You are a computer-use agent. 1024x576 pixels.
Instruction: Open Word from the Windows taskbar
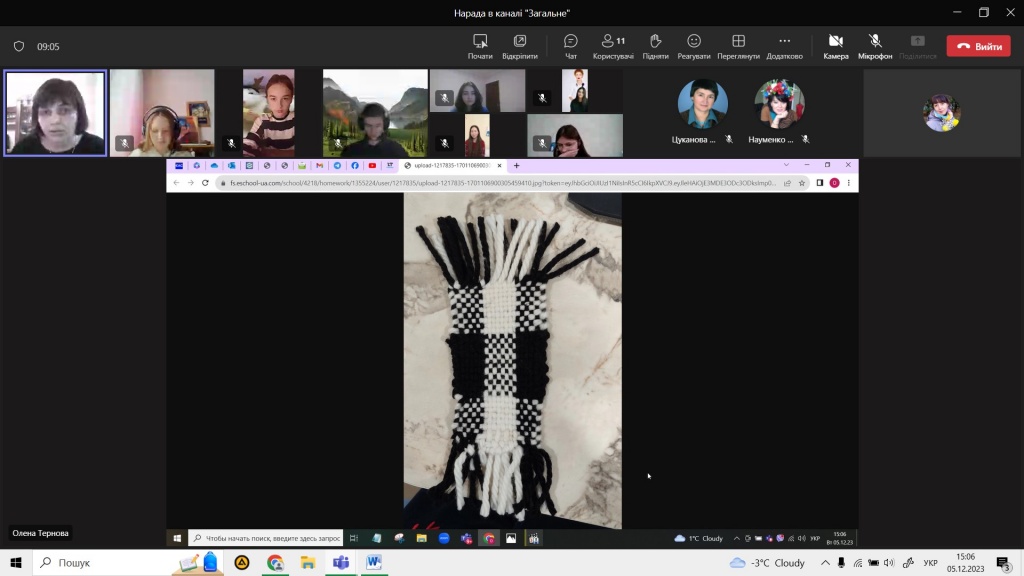pyautogui.click(x=373, y=563)
